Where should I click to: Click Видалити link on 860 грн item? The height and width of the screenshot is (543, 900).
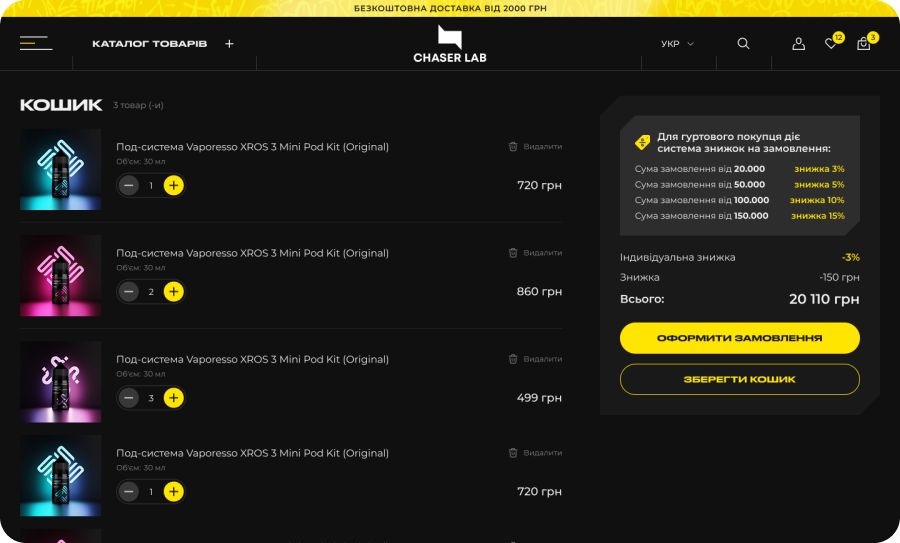pos(542,253)
